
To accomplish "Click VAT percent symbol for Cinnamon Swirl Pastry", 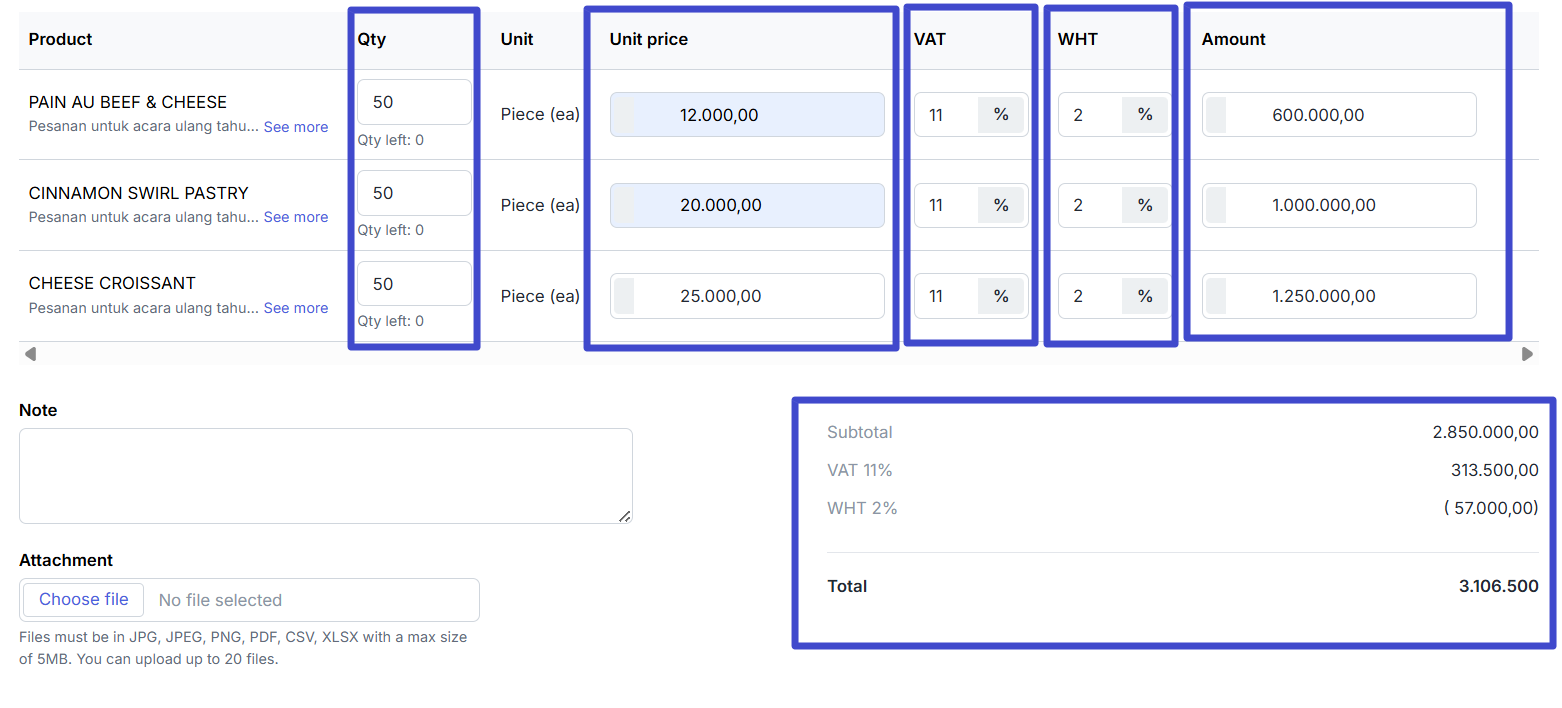I will tap(1001, 205).
